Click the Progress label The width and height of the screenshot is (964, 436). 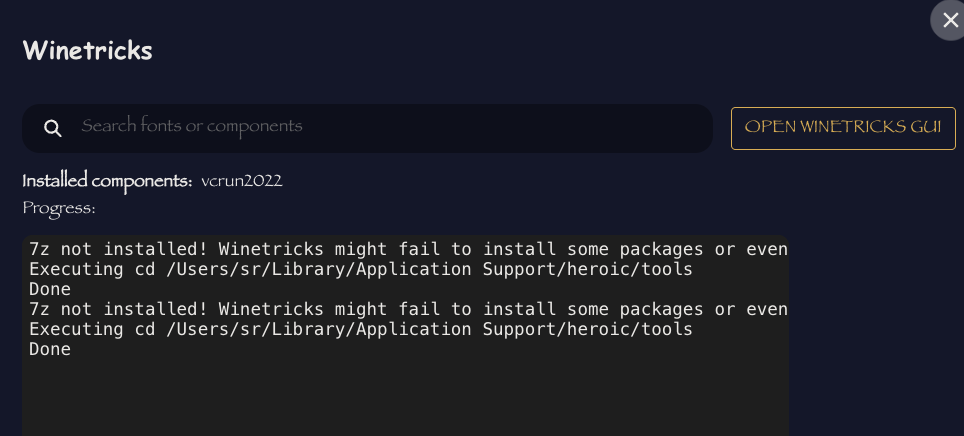(x=59, y=208)
